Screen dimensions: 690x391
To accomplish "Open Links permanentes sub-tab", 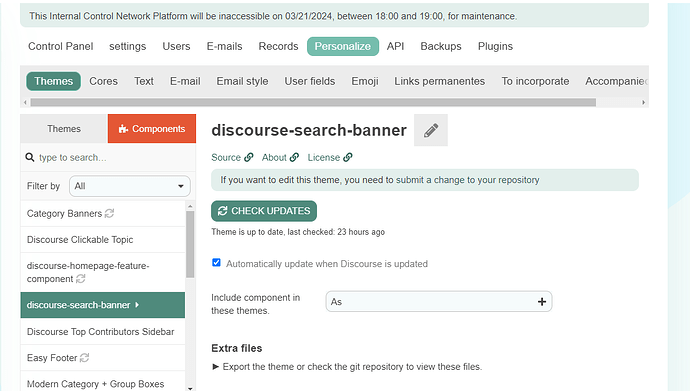I will [440, 81].
